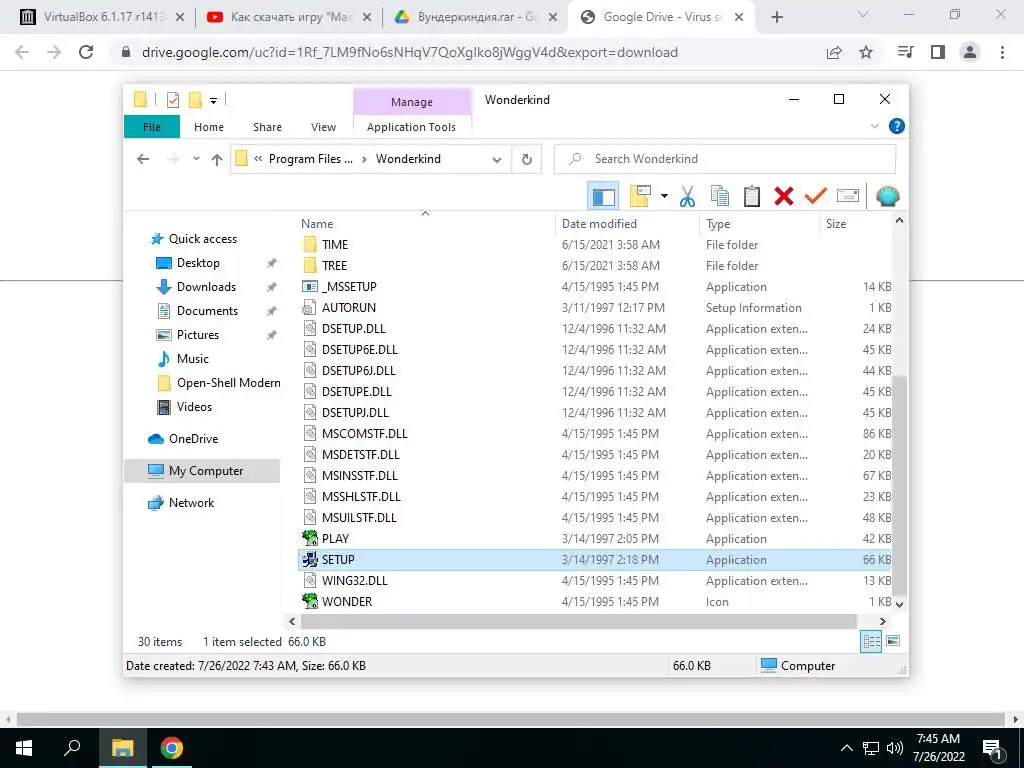1024x768 pixels.
Task: Bookmark this page with star icon
Action: 866,52
